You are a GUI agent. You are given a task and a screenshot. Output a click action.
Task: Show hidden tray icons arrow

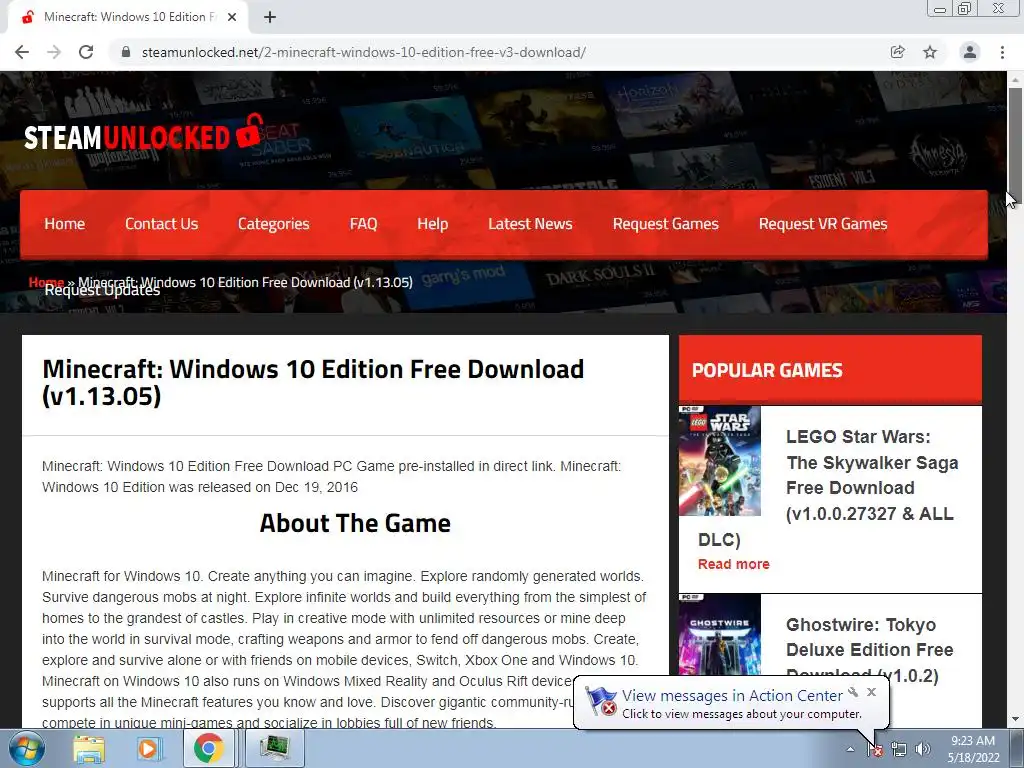[850, 749]
